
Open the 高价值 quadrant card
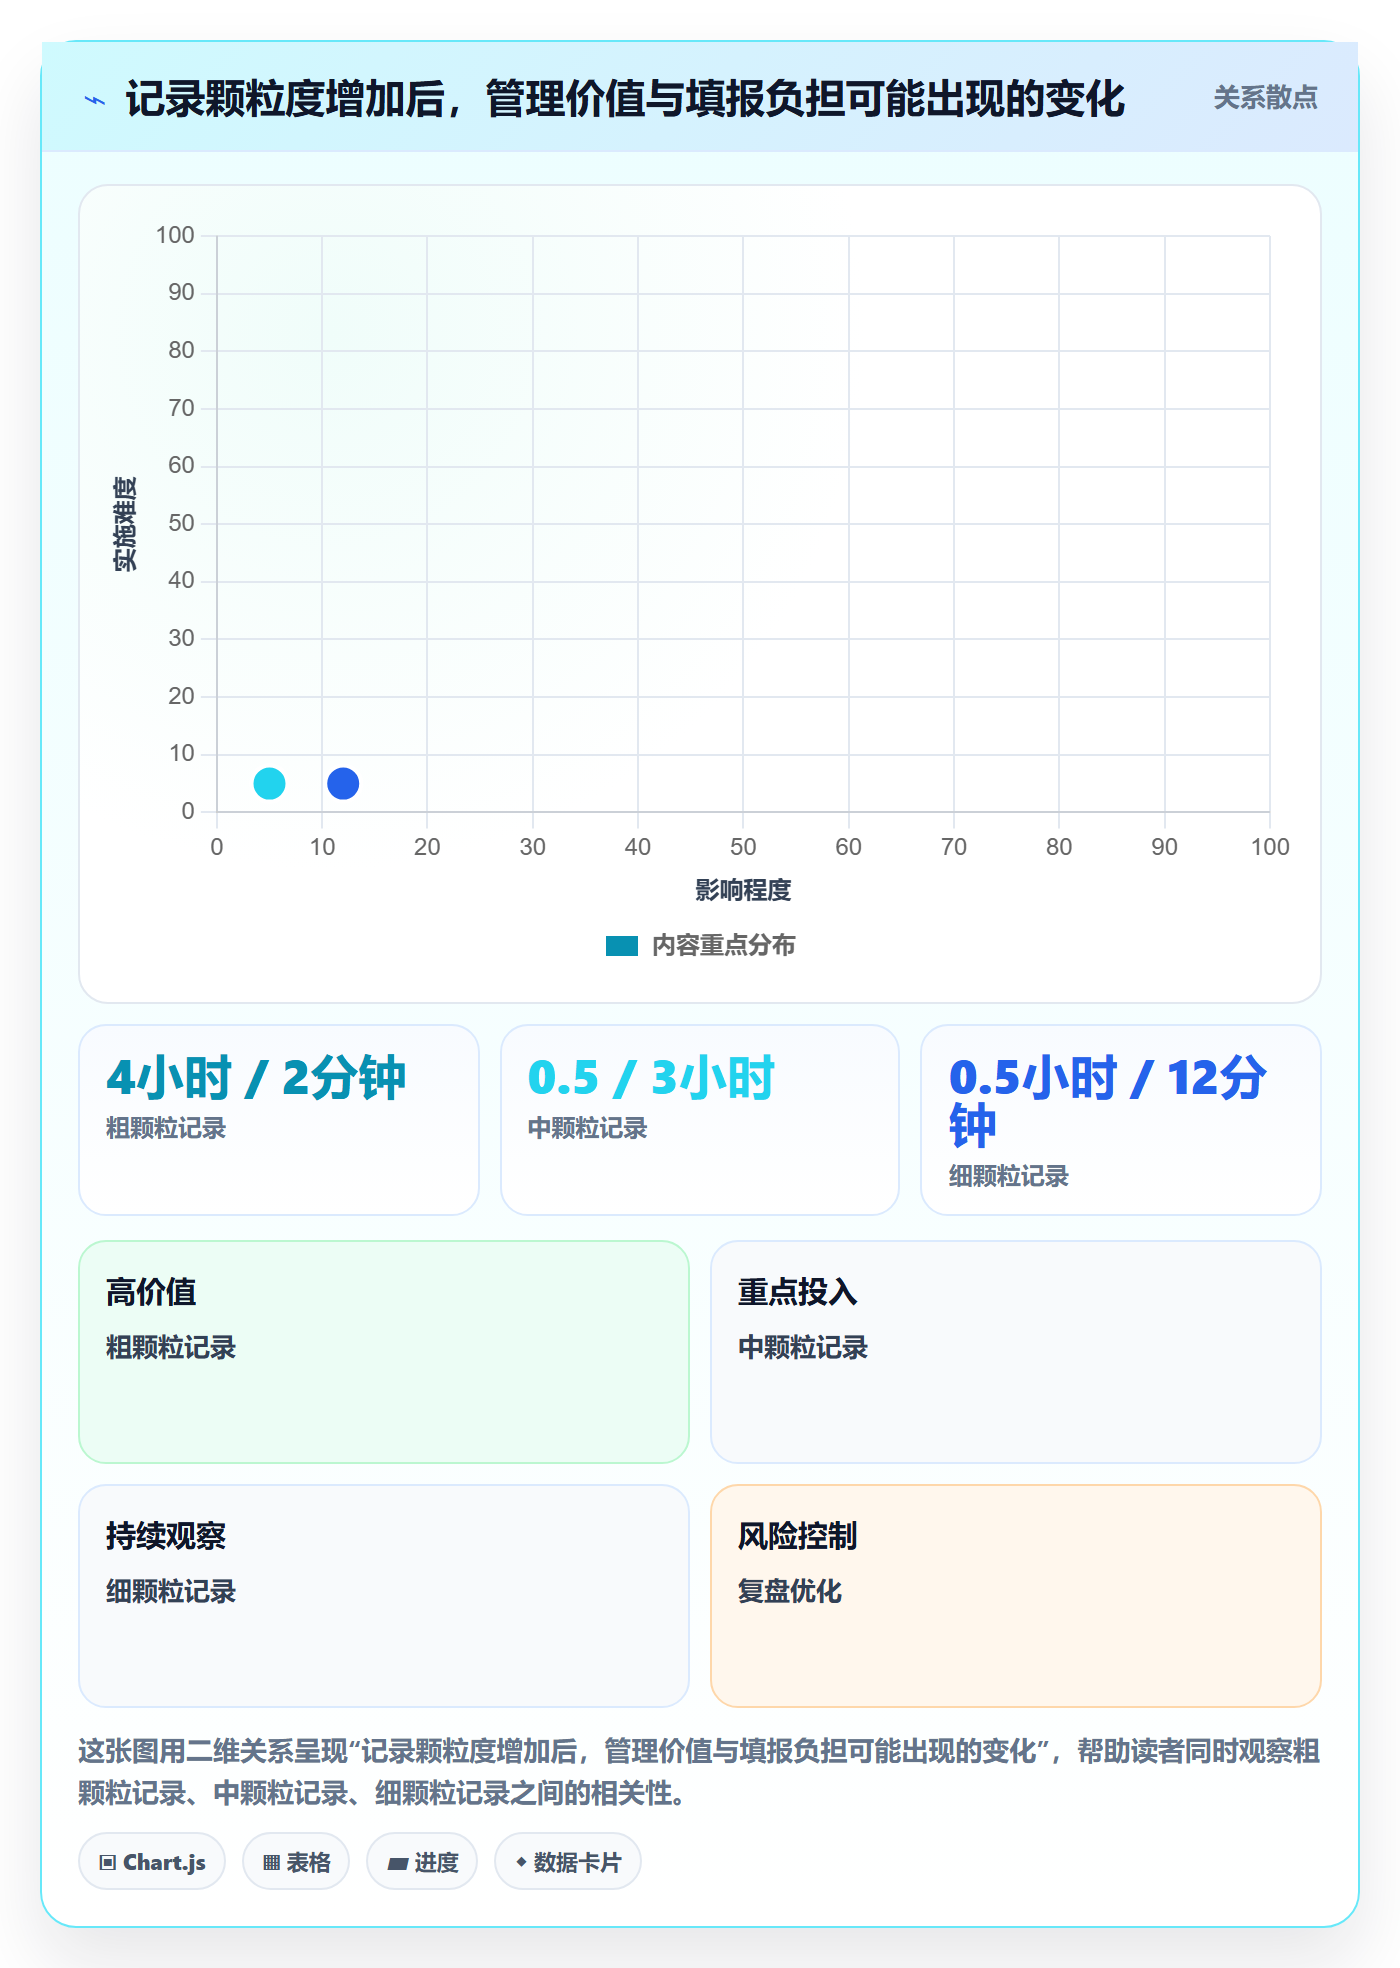coord(384,1352)
